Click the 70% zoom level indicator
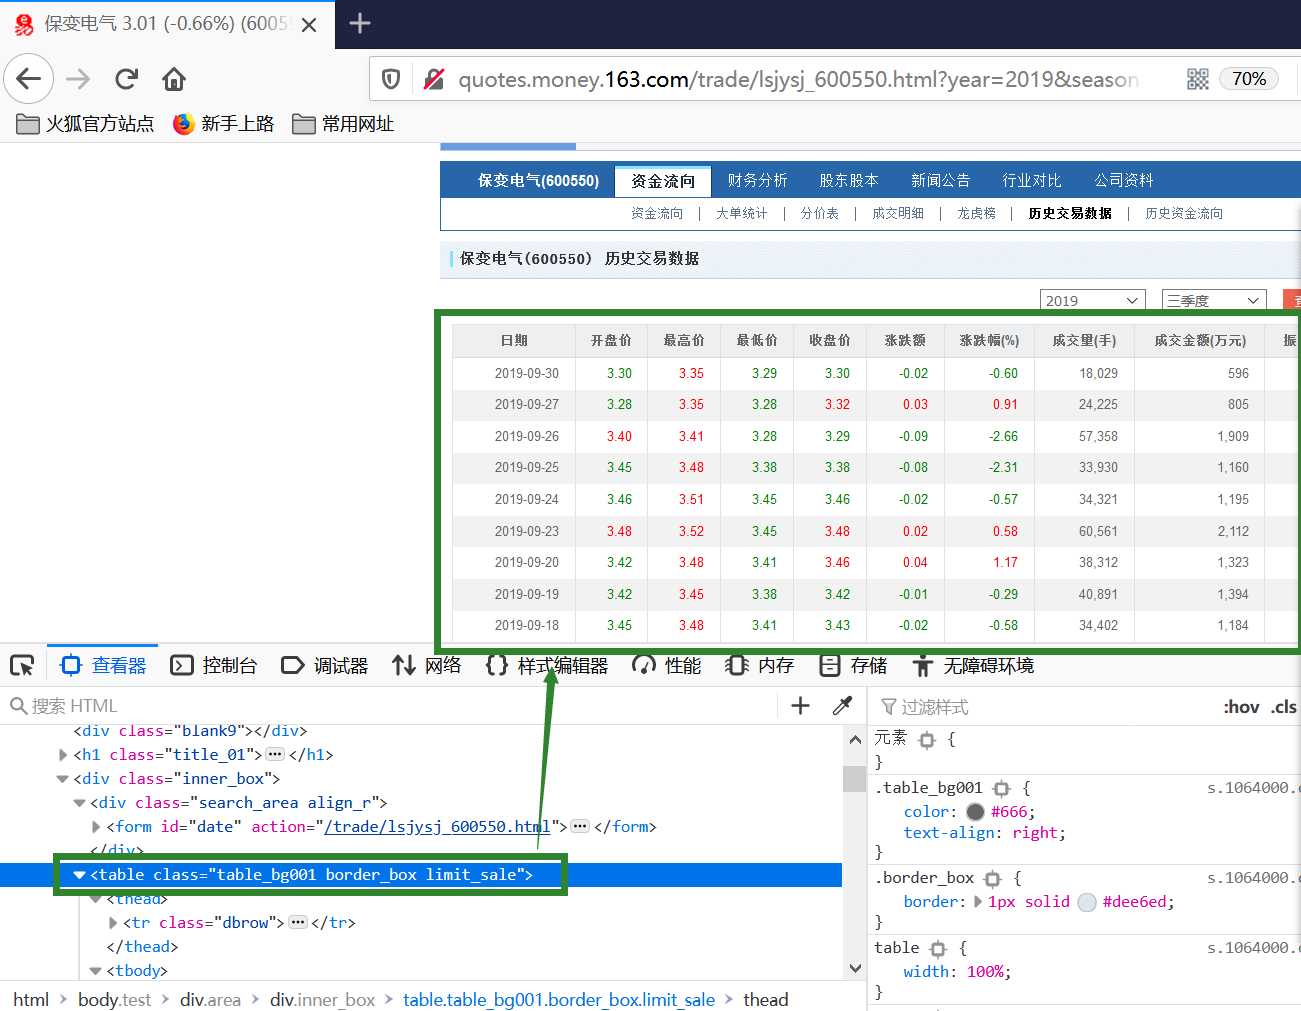This screenshot has height=1011, width=1301. coord(1249,79)
